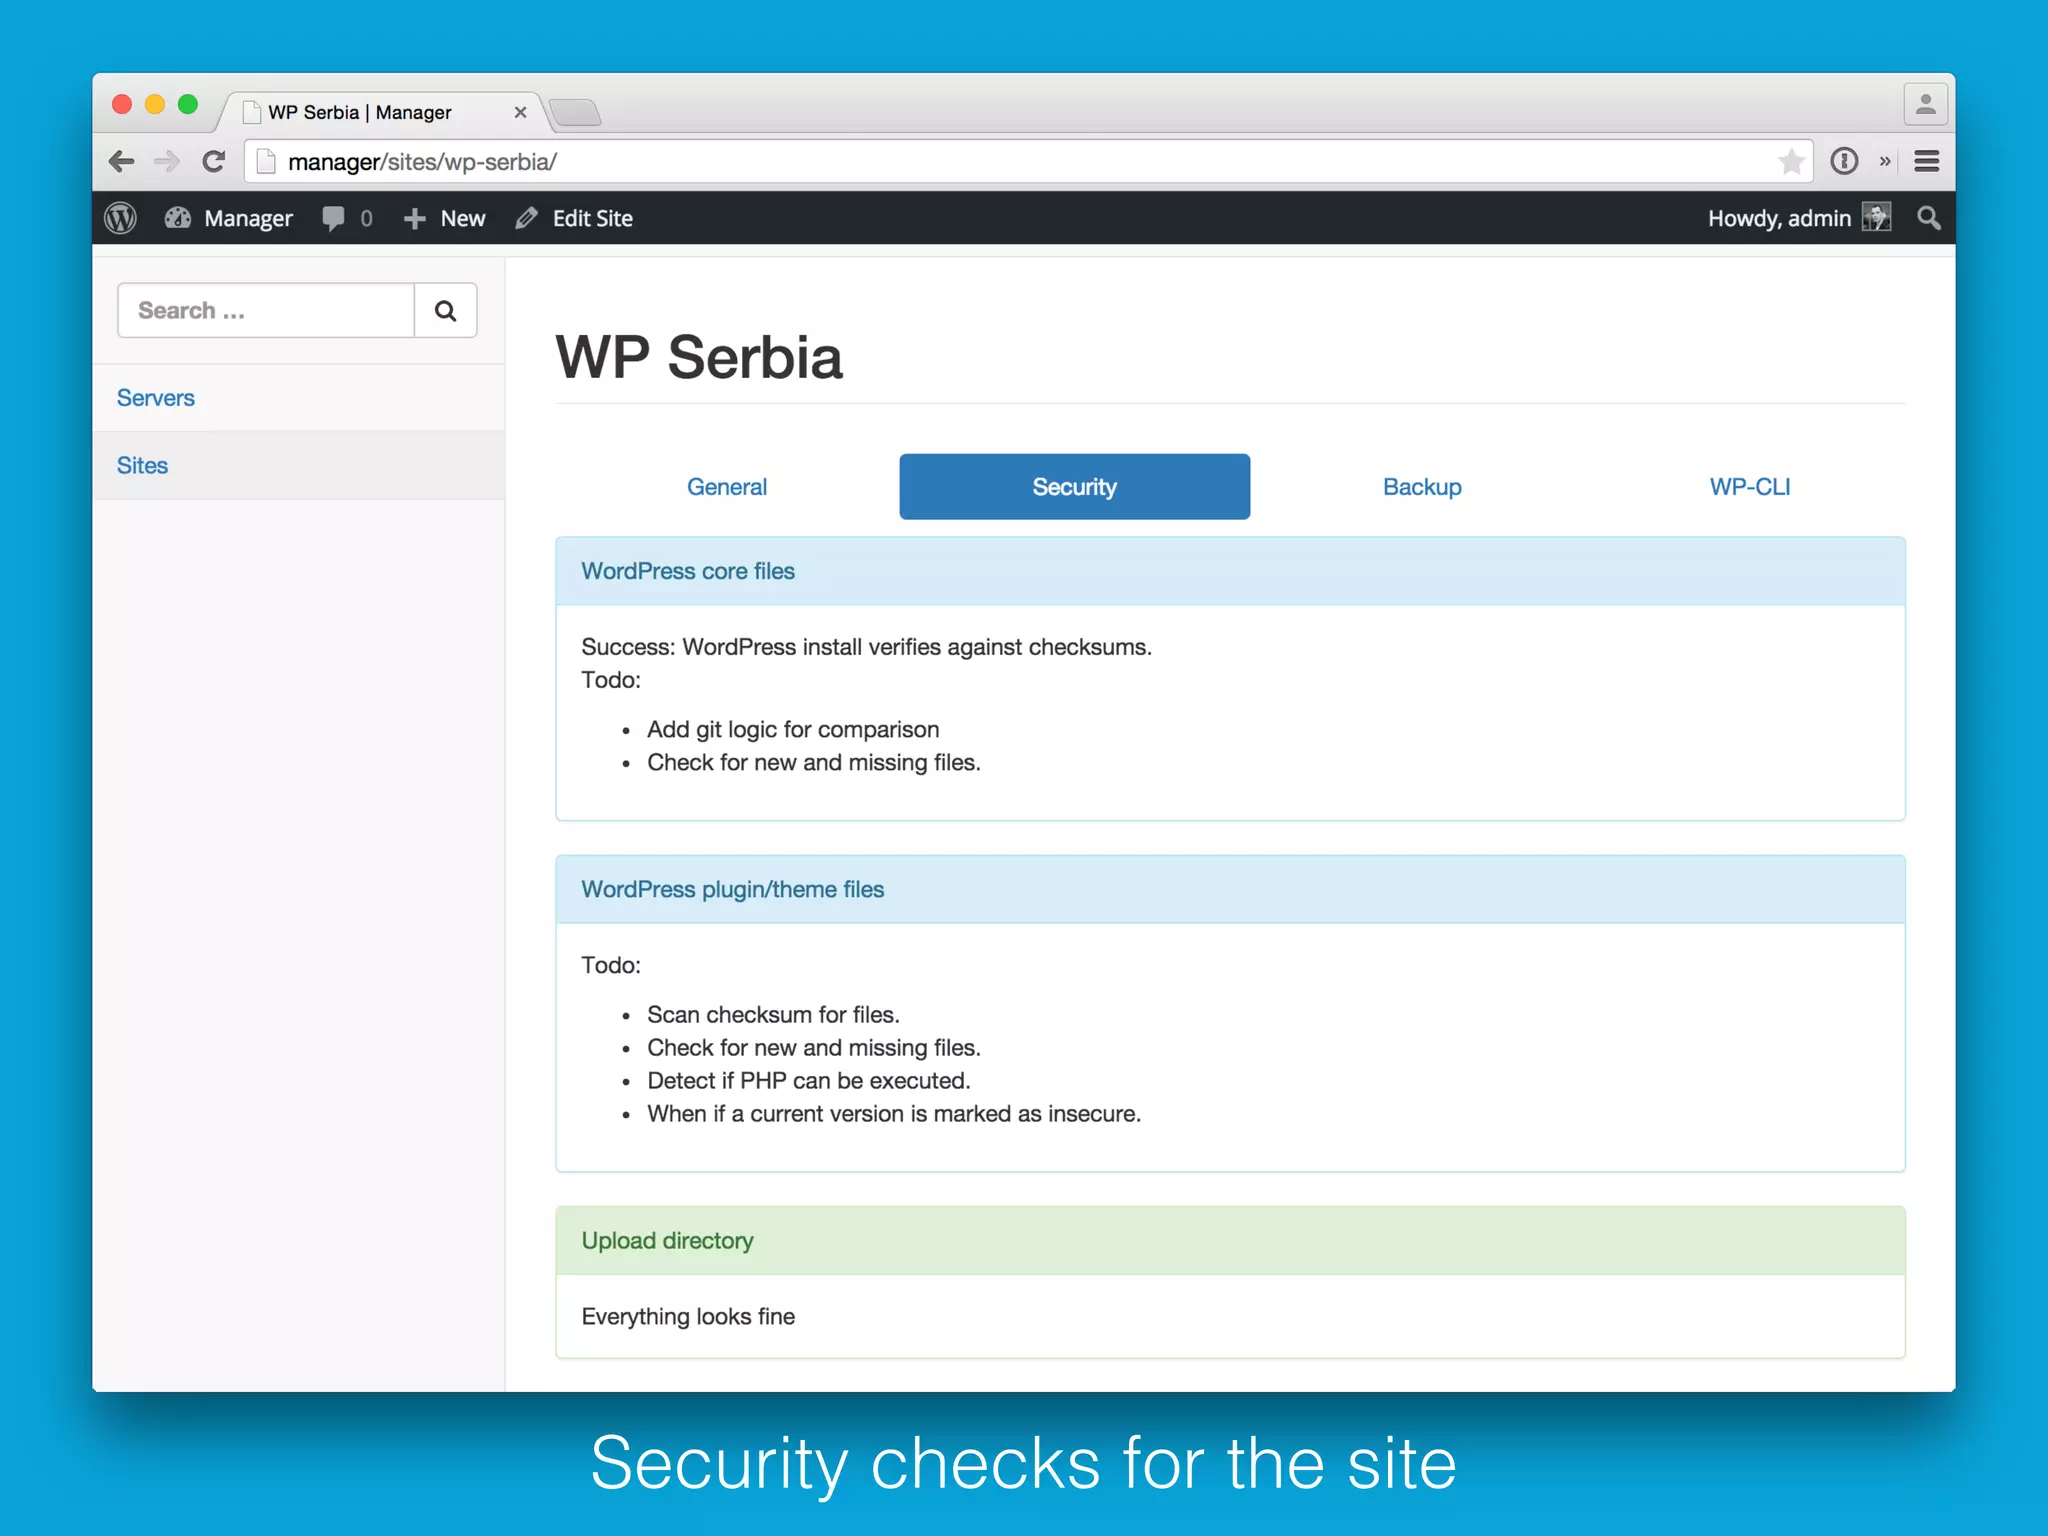Click Edit Site in admin bar
The image size is (2048, 1536).
point(575,218)
